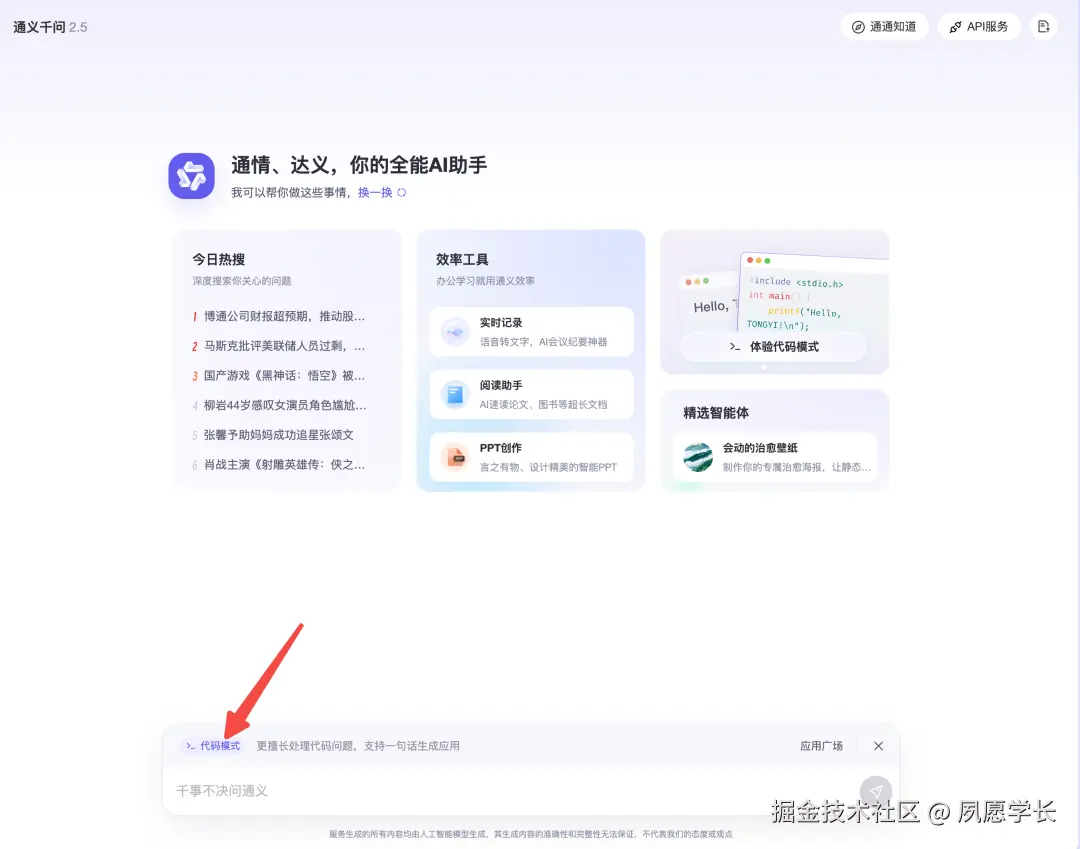1080x849 pixels.
Task: Click the 体验代码模式 button
Action: tap(774, 347)
